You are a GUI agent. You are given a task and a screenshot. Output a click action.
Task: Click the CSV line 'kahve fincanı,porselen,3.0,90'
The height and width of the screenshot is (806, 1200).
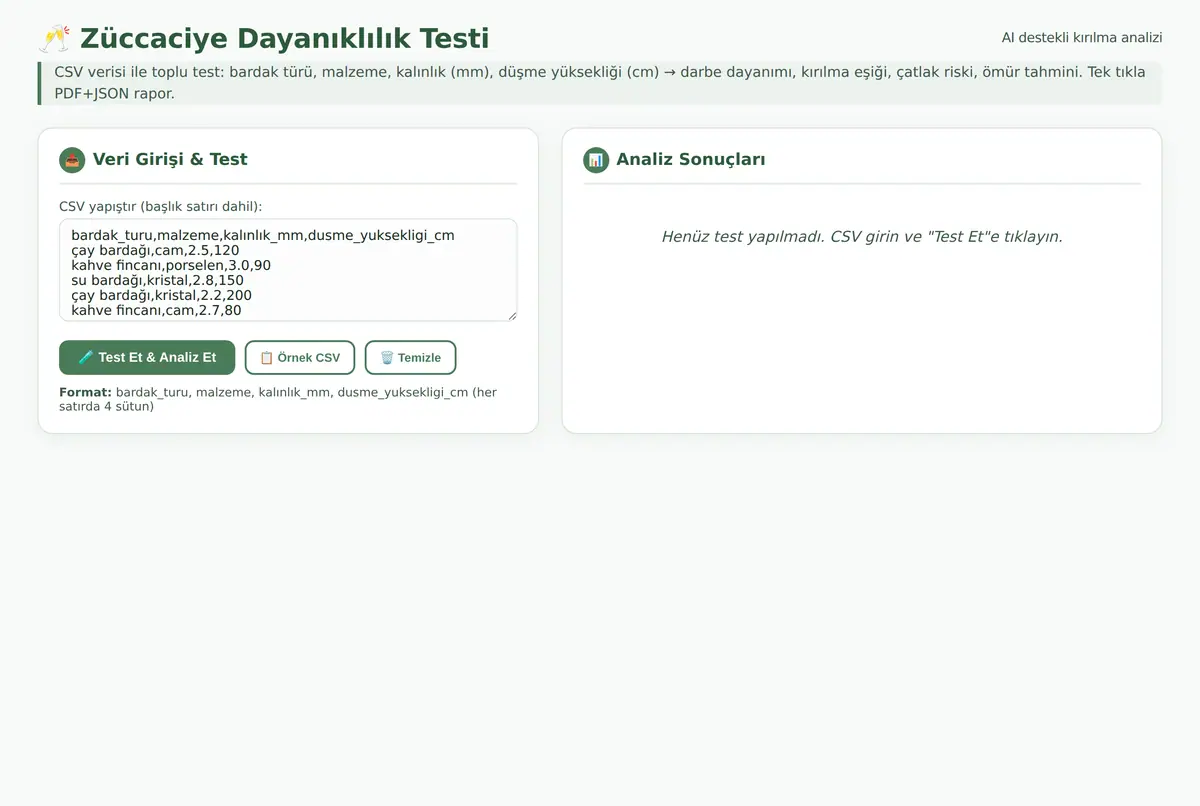[171, 265]
